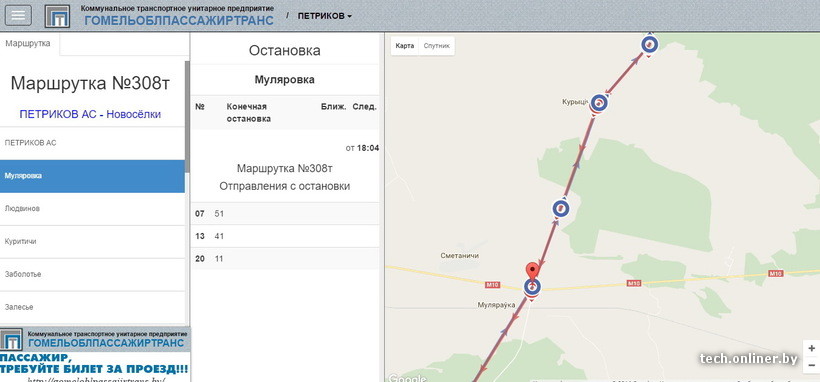Click the Google logo on the map
The image size is (820, 382).
pyautogui.click(x=407, y=378)
